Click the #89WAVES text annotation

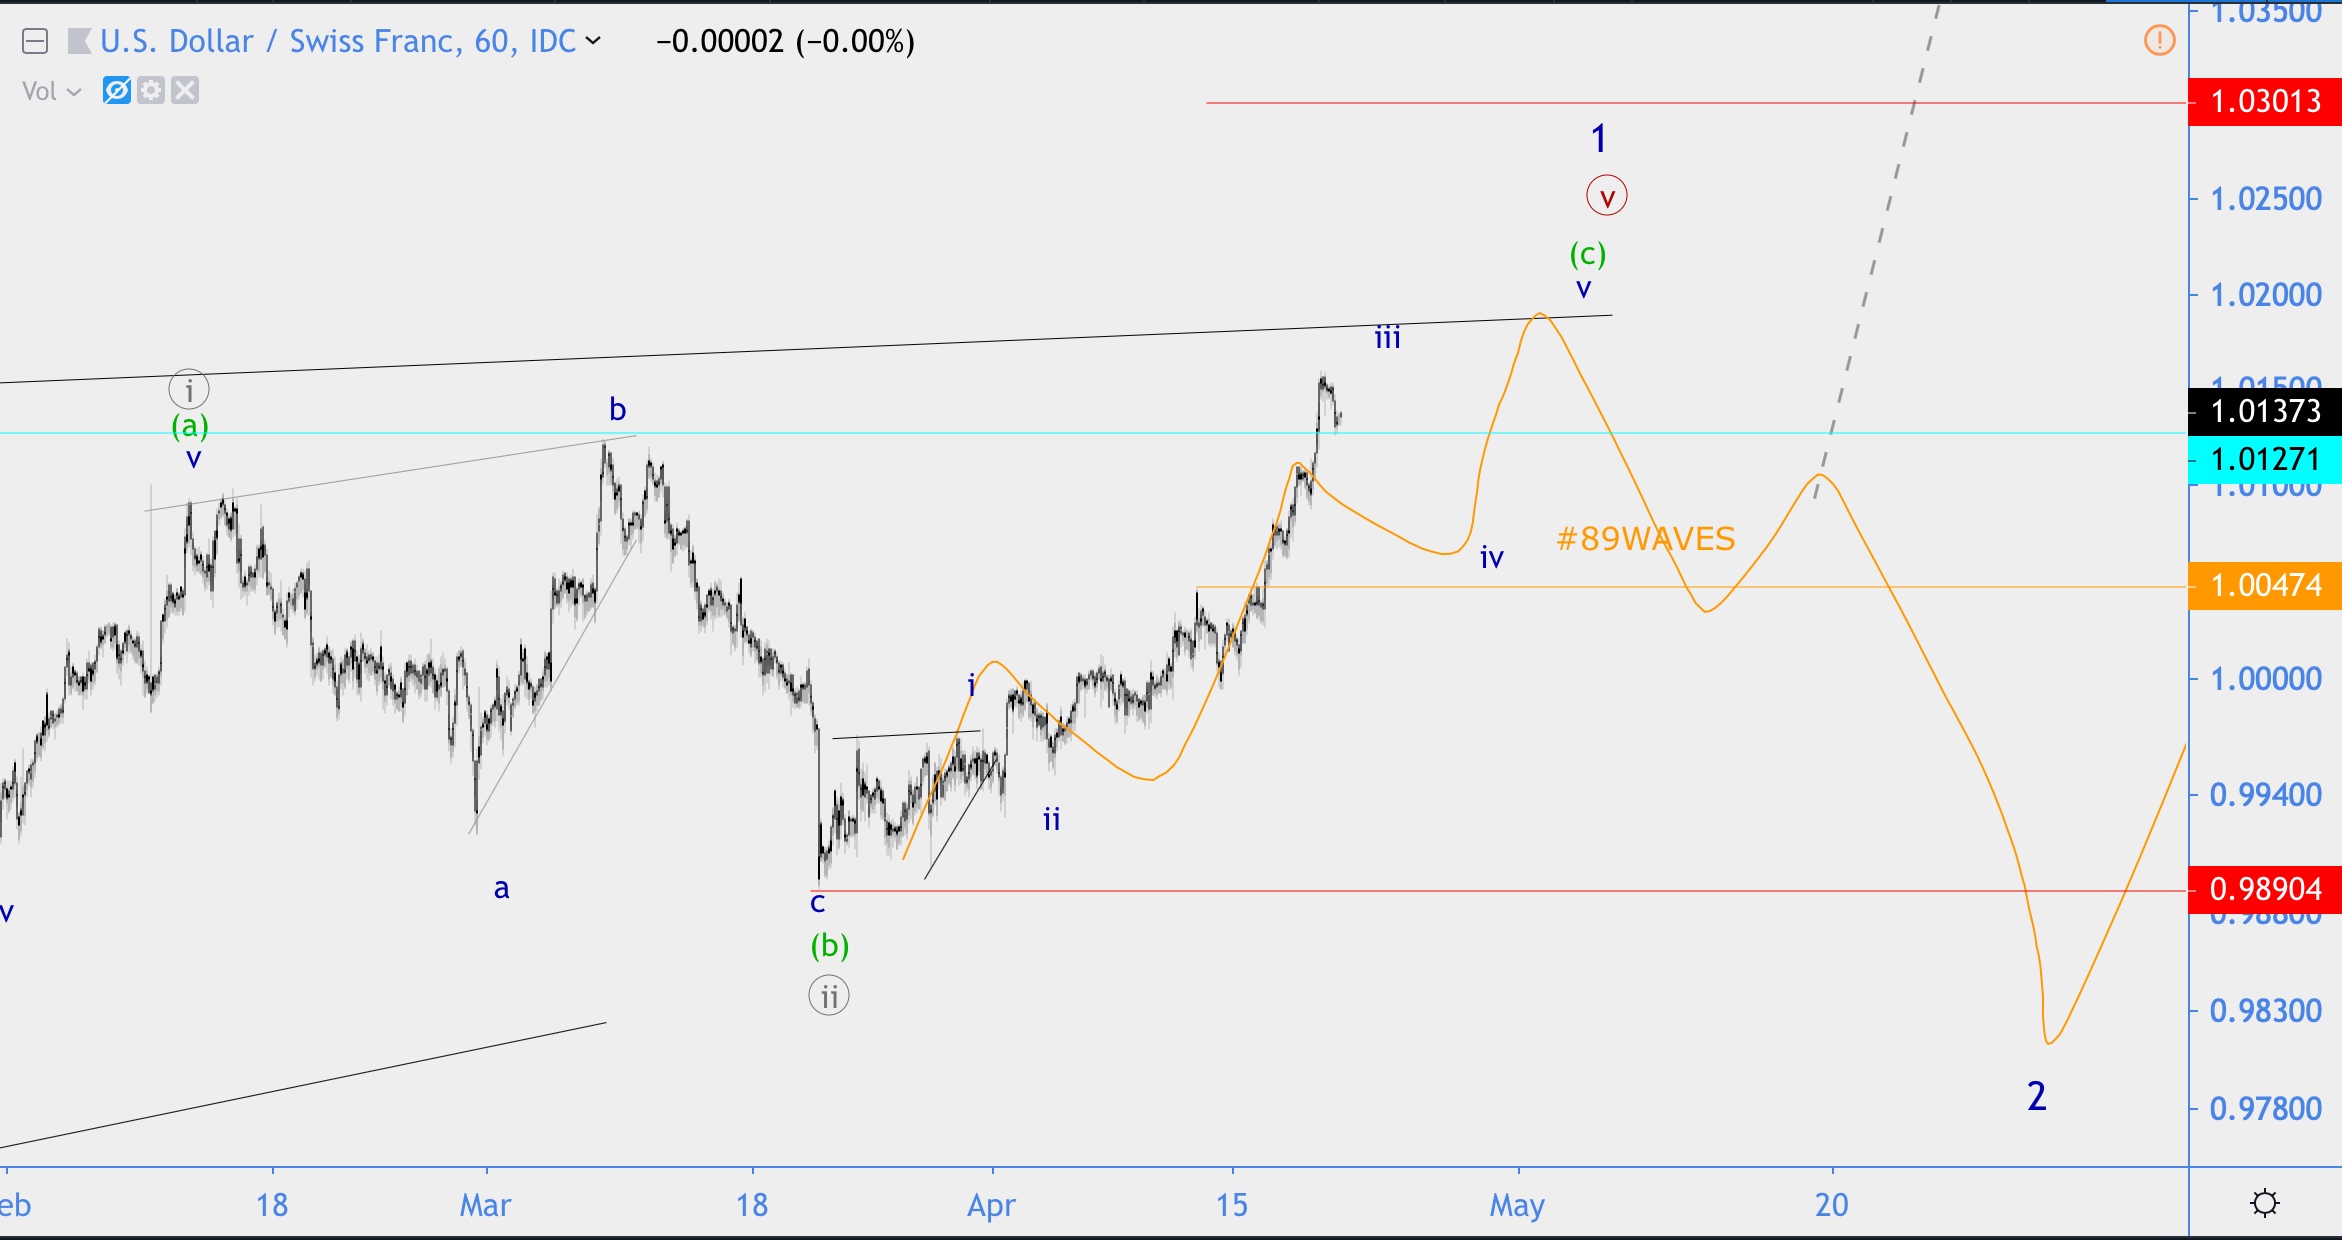1645,539
